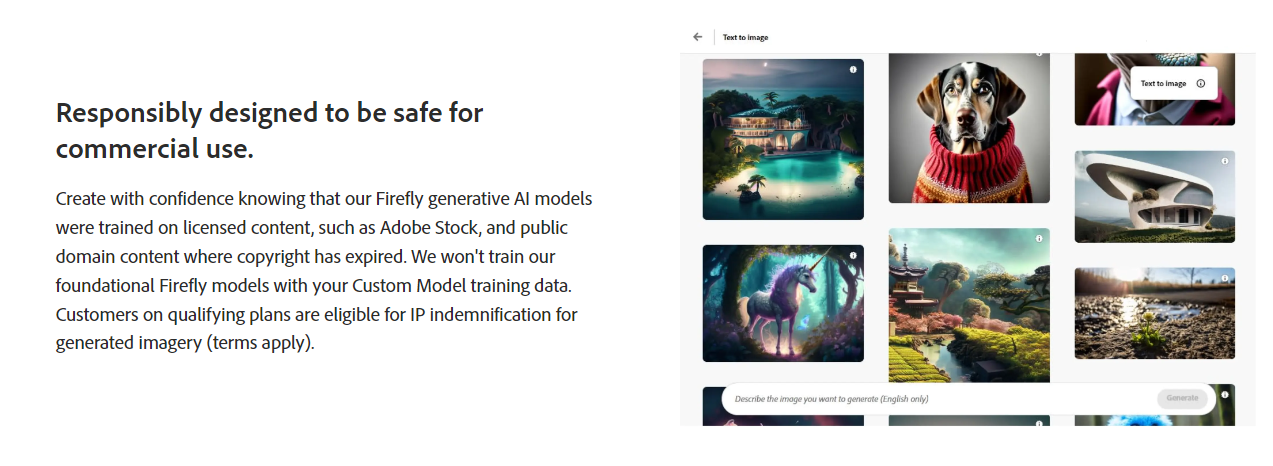
Task: Open the Japanese pagoda garden thumbnail
Action: [x=968, y=305]
